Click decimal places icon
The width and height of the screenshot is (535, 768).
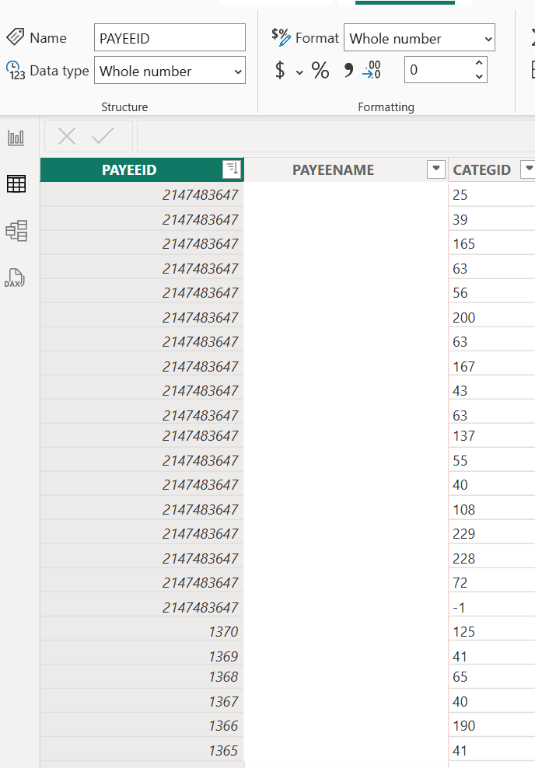371,70
